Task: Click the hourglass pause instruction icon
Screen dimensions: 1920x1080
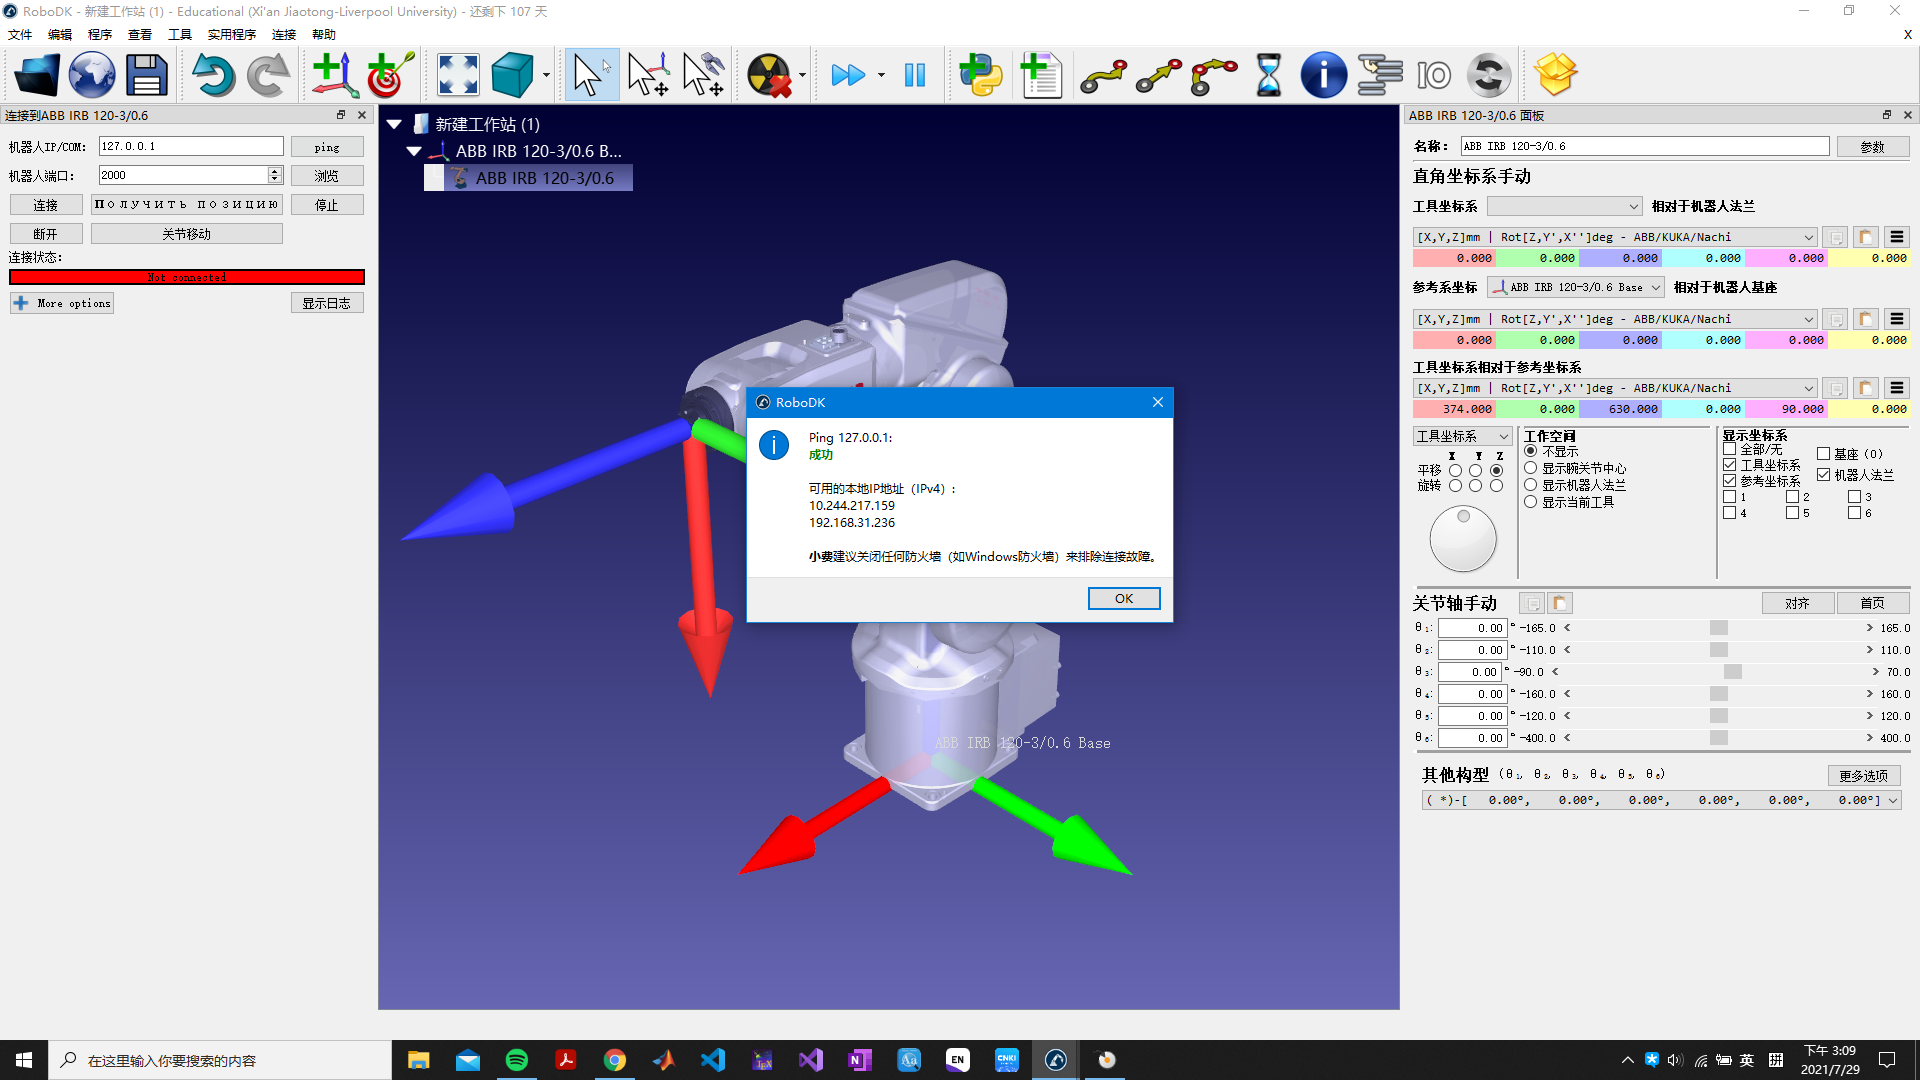Action: [1268, 75]
